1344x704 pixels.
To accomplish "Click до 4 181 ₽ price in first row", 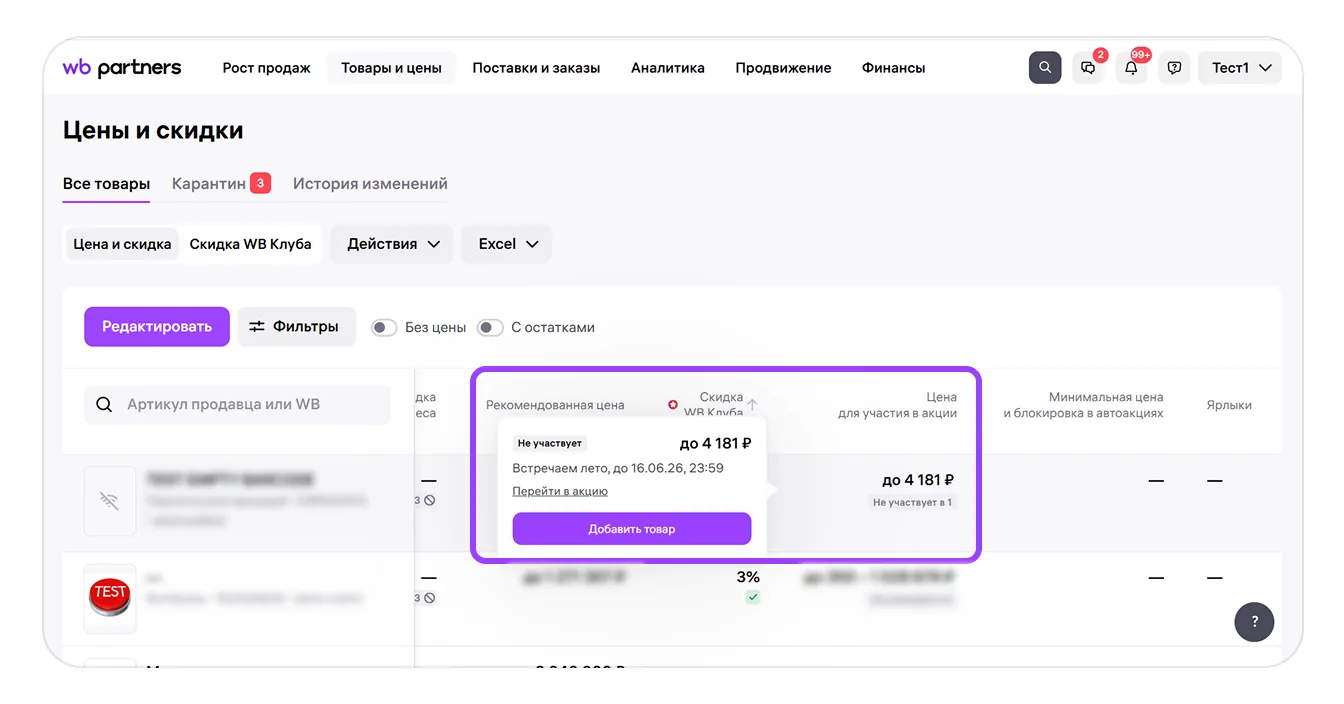I will (918, 480).
